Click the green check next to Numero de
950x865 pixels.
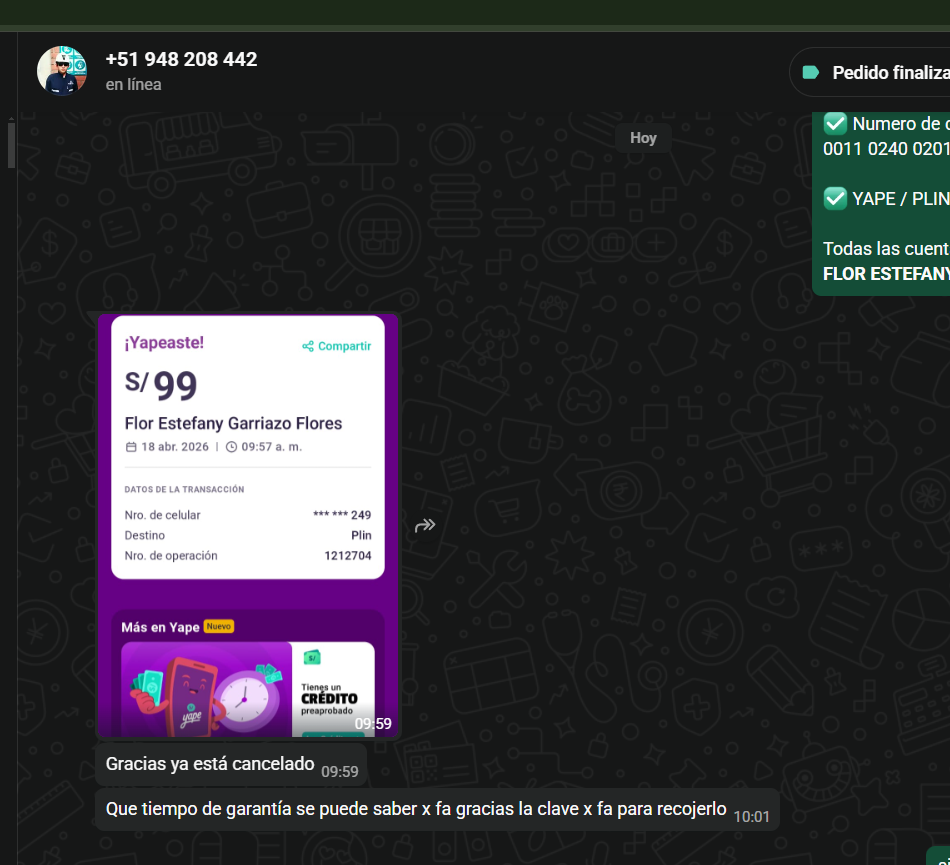click(835, 124)
